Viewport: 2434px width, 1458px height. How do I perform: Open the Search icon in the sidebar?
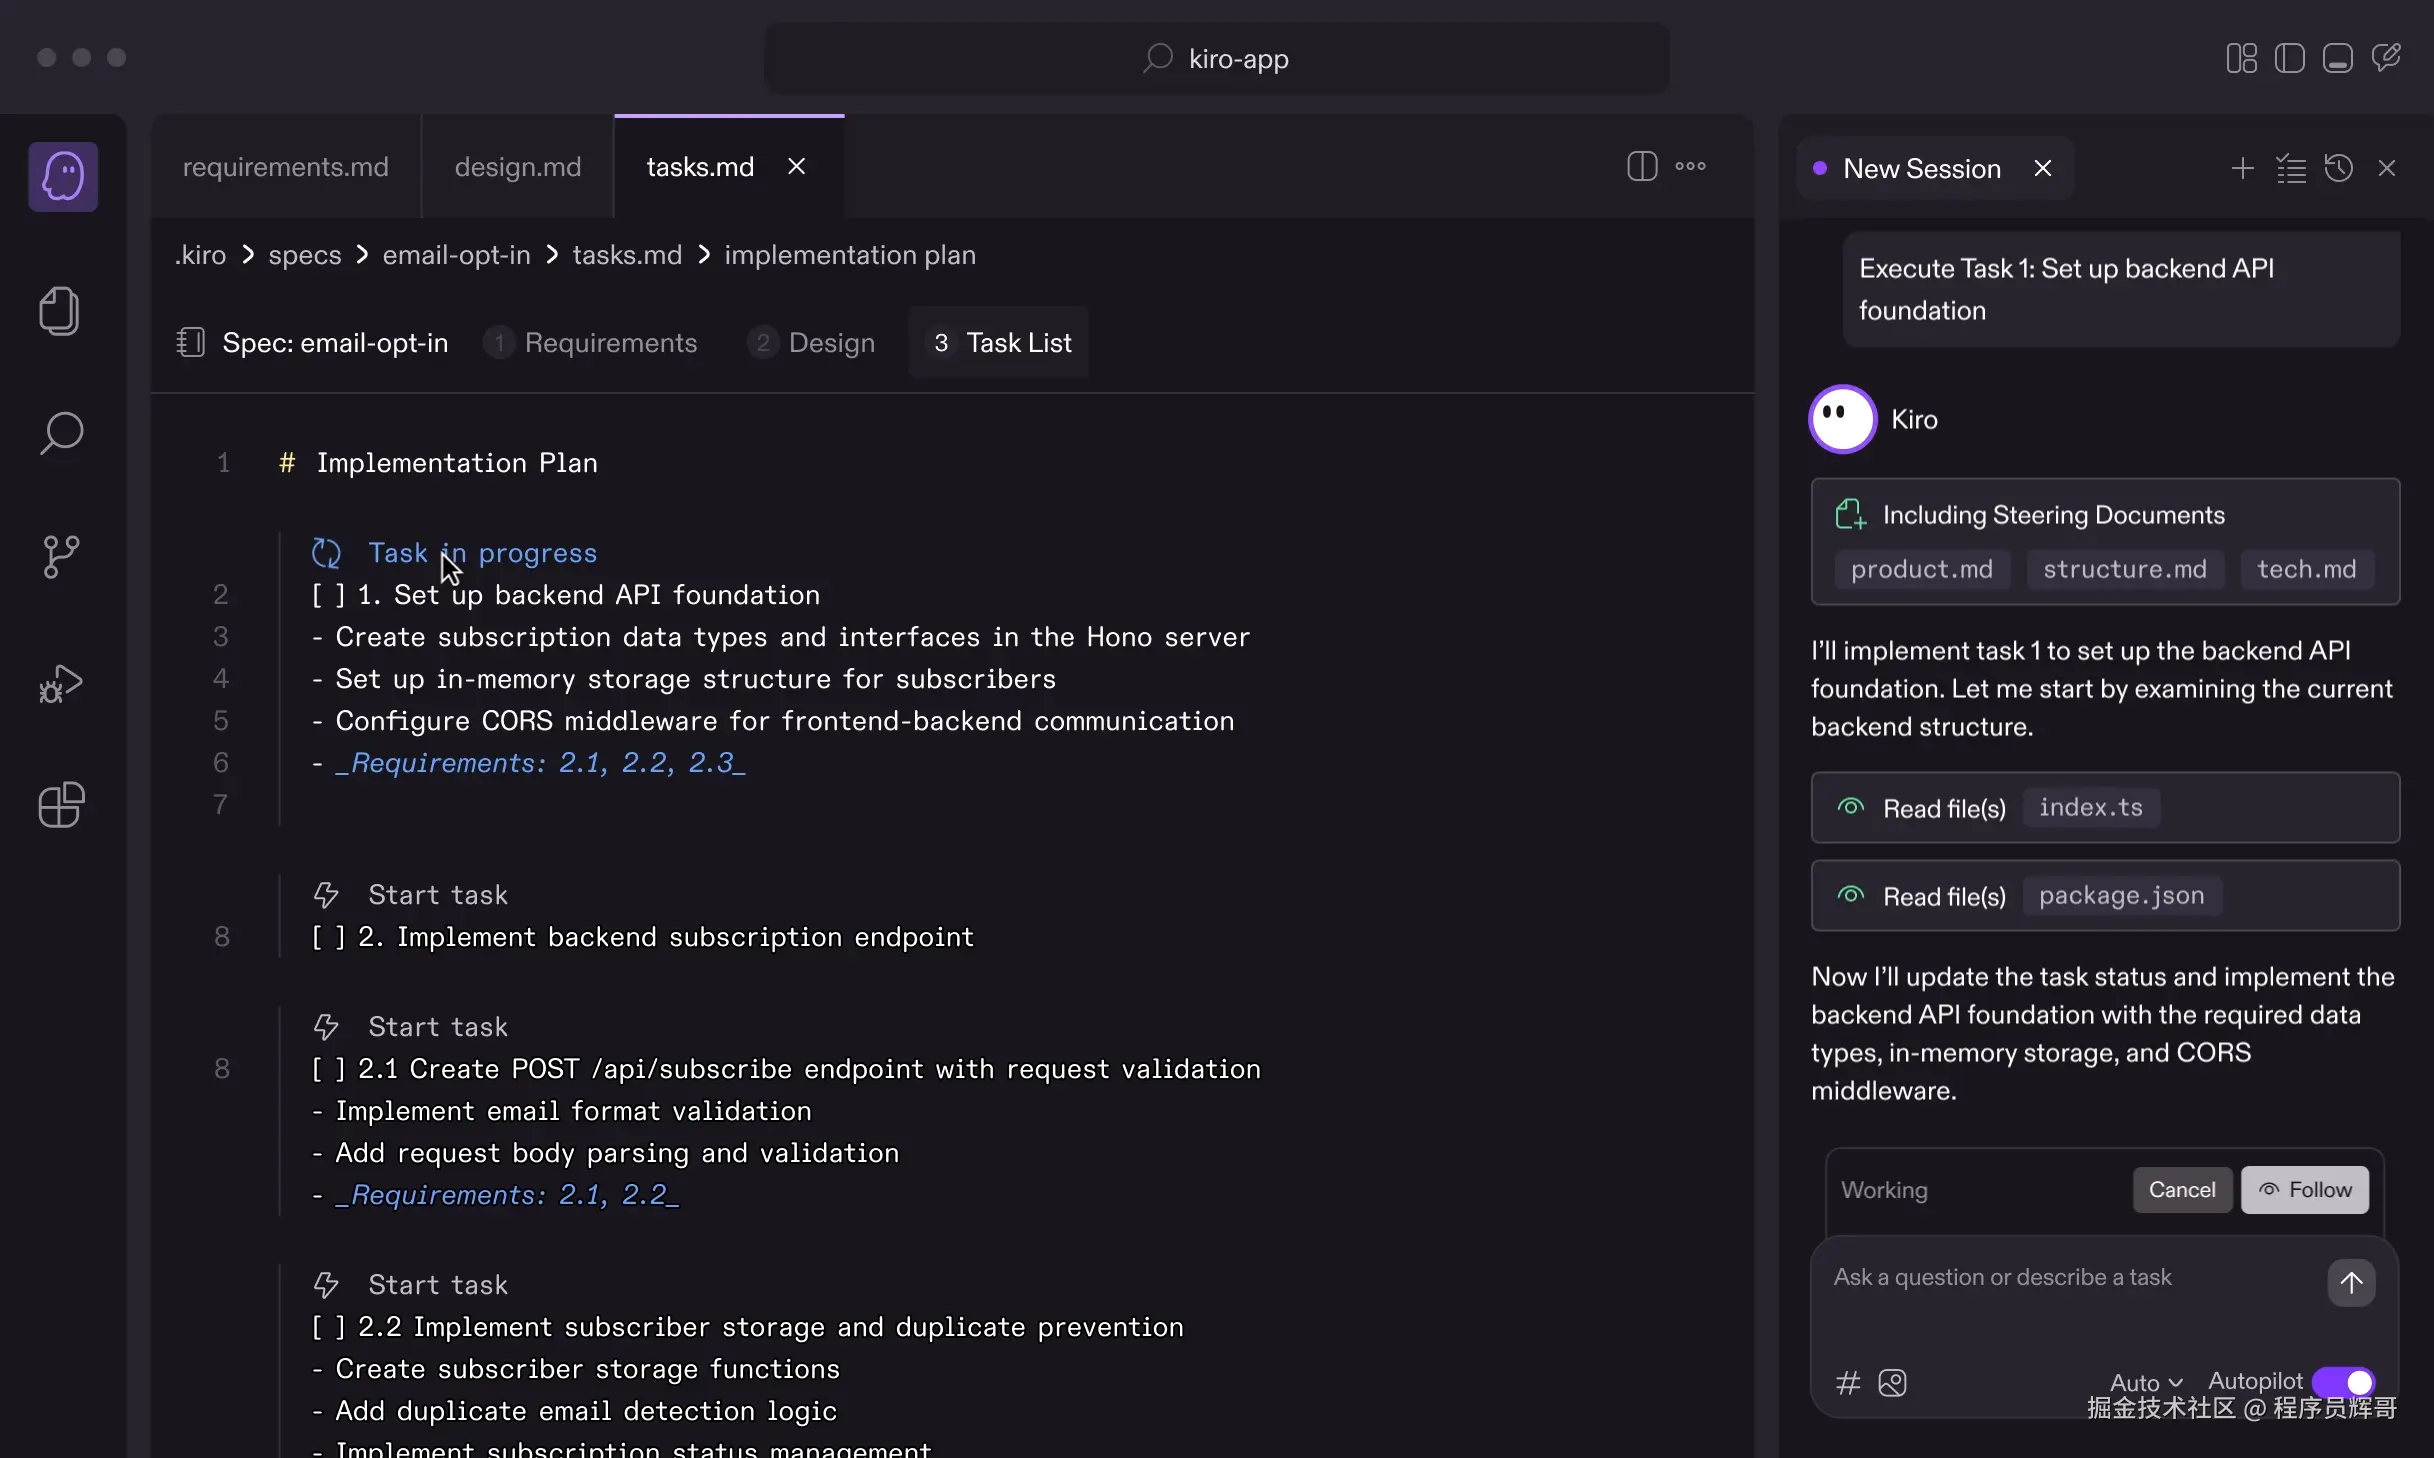click(61, 433)
